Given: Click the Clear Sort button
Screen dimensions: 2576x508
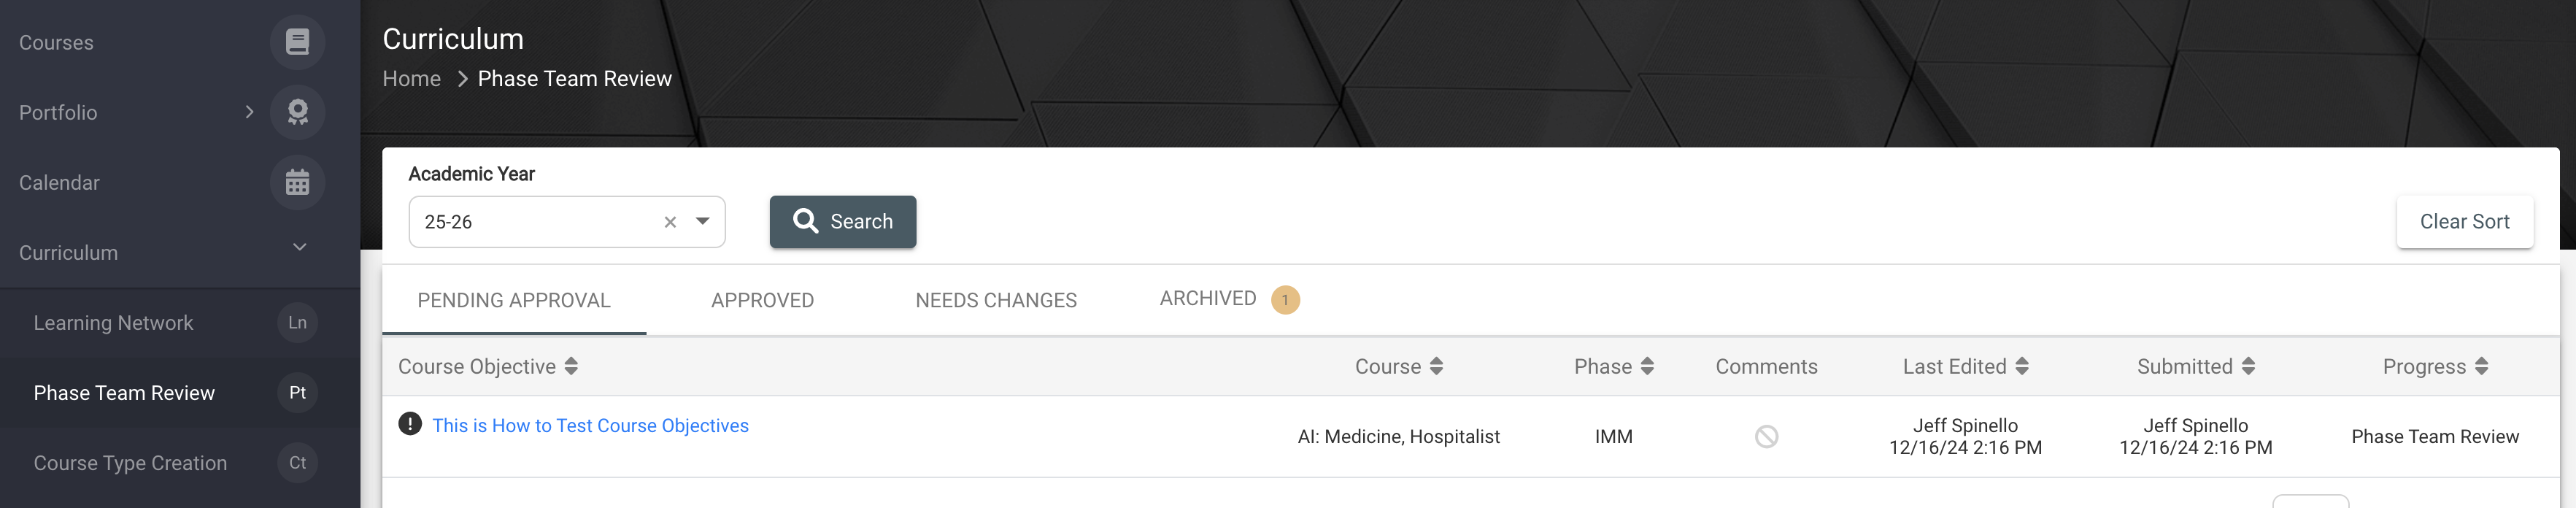Looking at the screenshot, I should tap(2464, 221).
